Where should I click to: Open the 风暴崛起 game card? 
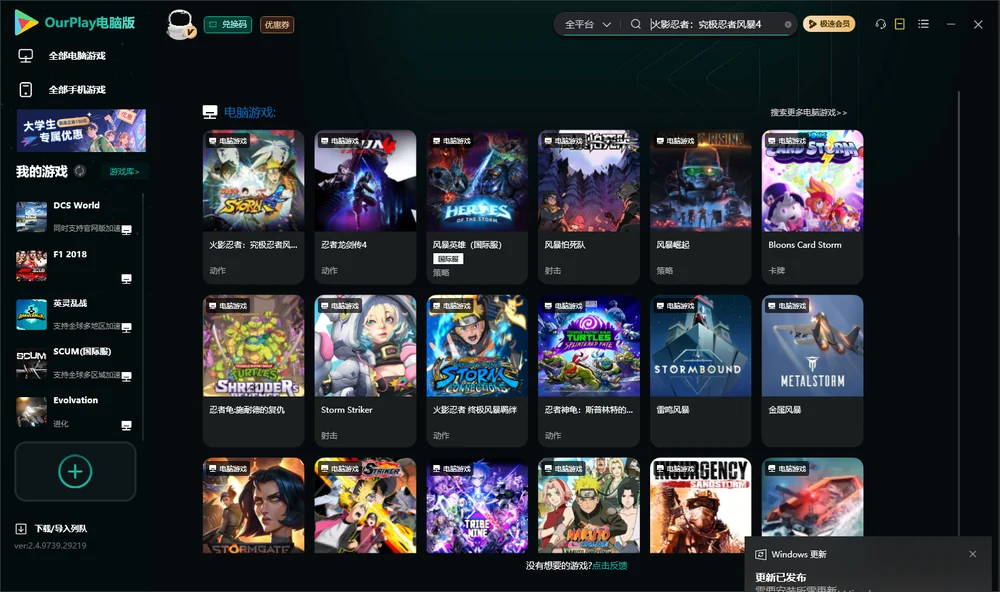[x=701, y=207]
